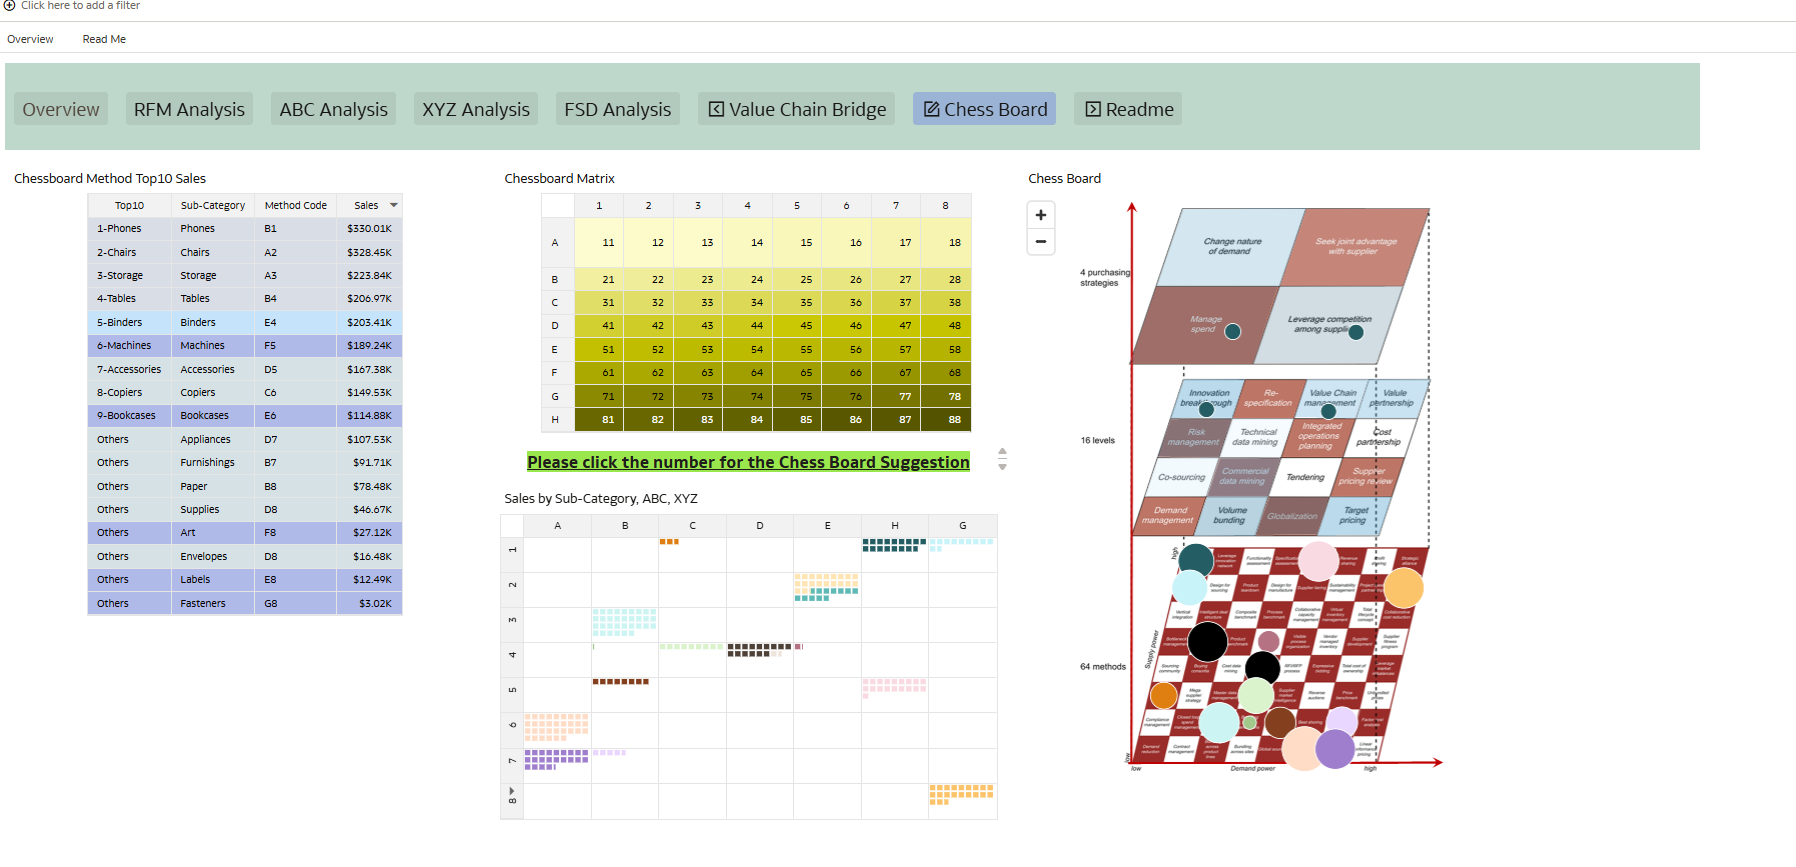Click the $330.01K sales value
Viewport: 1796px width, 867px height.
(x=369, y=229)
